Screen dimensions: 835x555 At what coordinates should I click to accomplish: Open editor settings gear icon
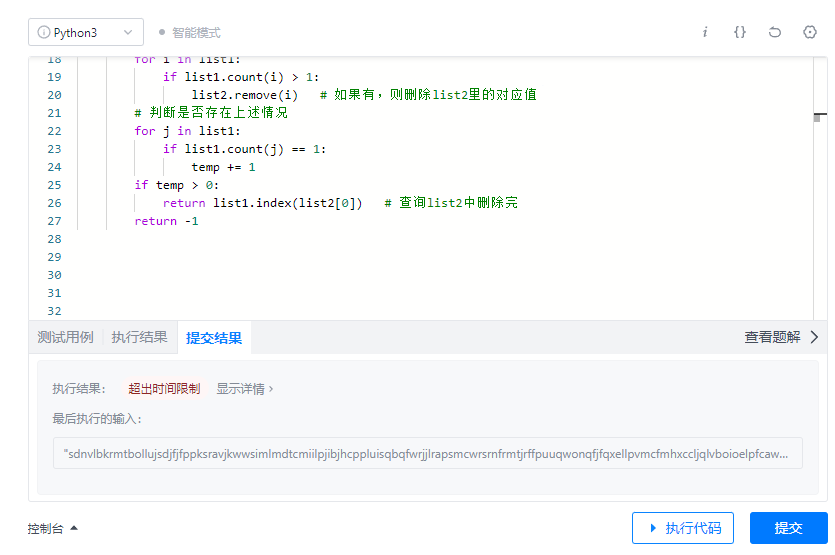809,32
